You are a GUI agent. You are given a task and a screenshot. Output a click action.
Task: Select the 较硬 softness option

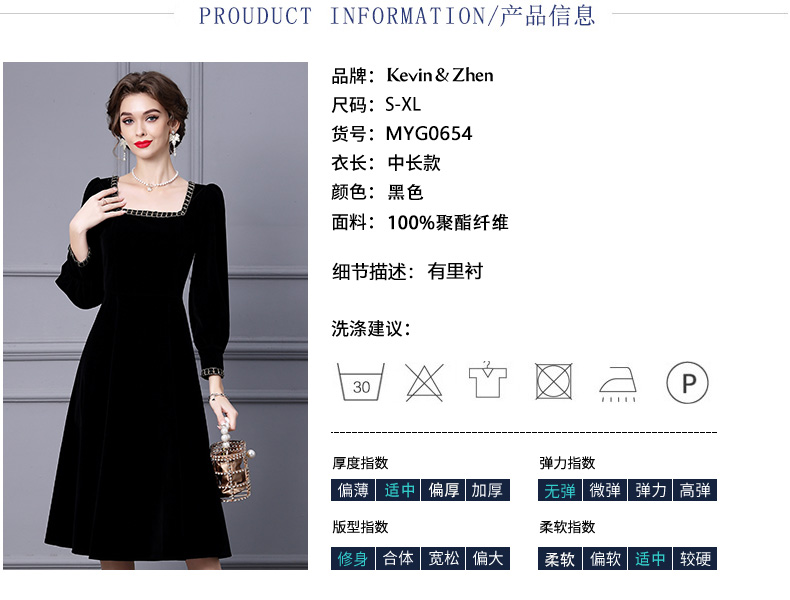[x=695, y=558]
